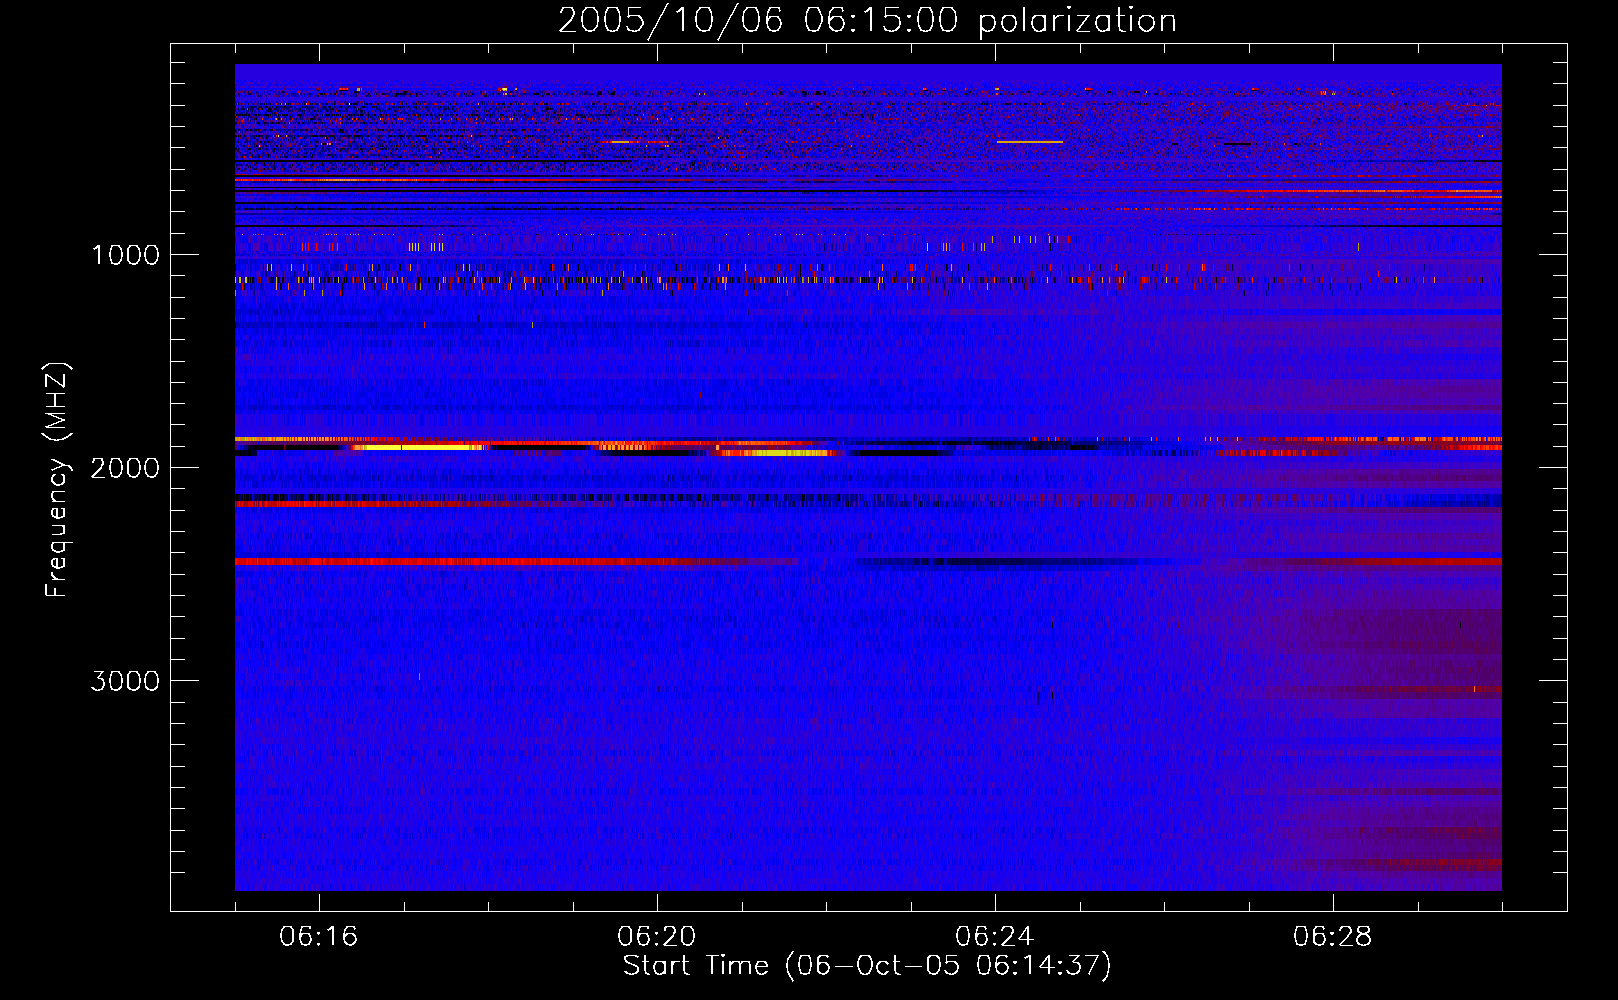1618x1000 pixels.
Task: Click the 'Frequency (MHZ)' axis label
Action: click(57, 480)
